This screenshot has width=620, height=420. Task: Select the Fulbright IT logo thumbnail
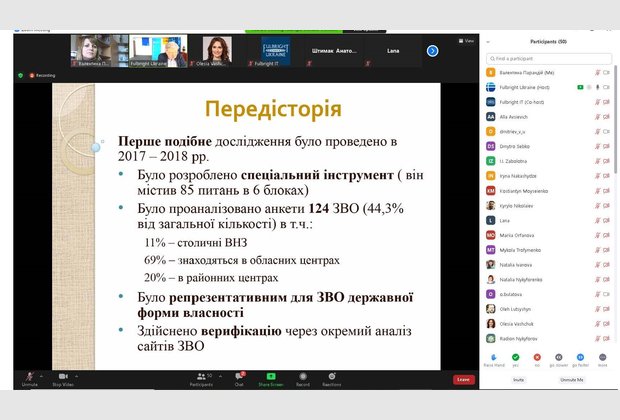pos(276,51)
